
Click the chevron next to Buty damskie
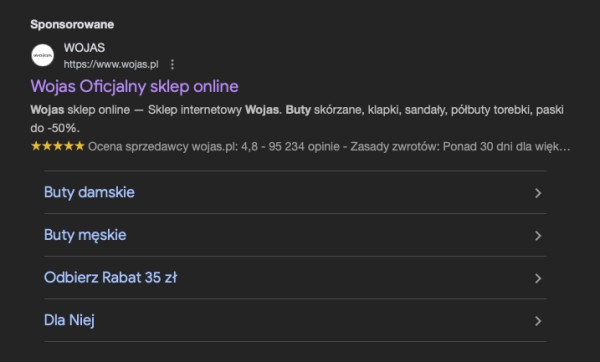click(538, 193)
